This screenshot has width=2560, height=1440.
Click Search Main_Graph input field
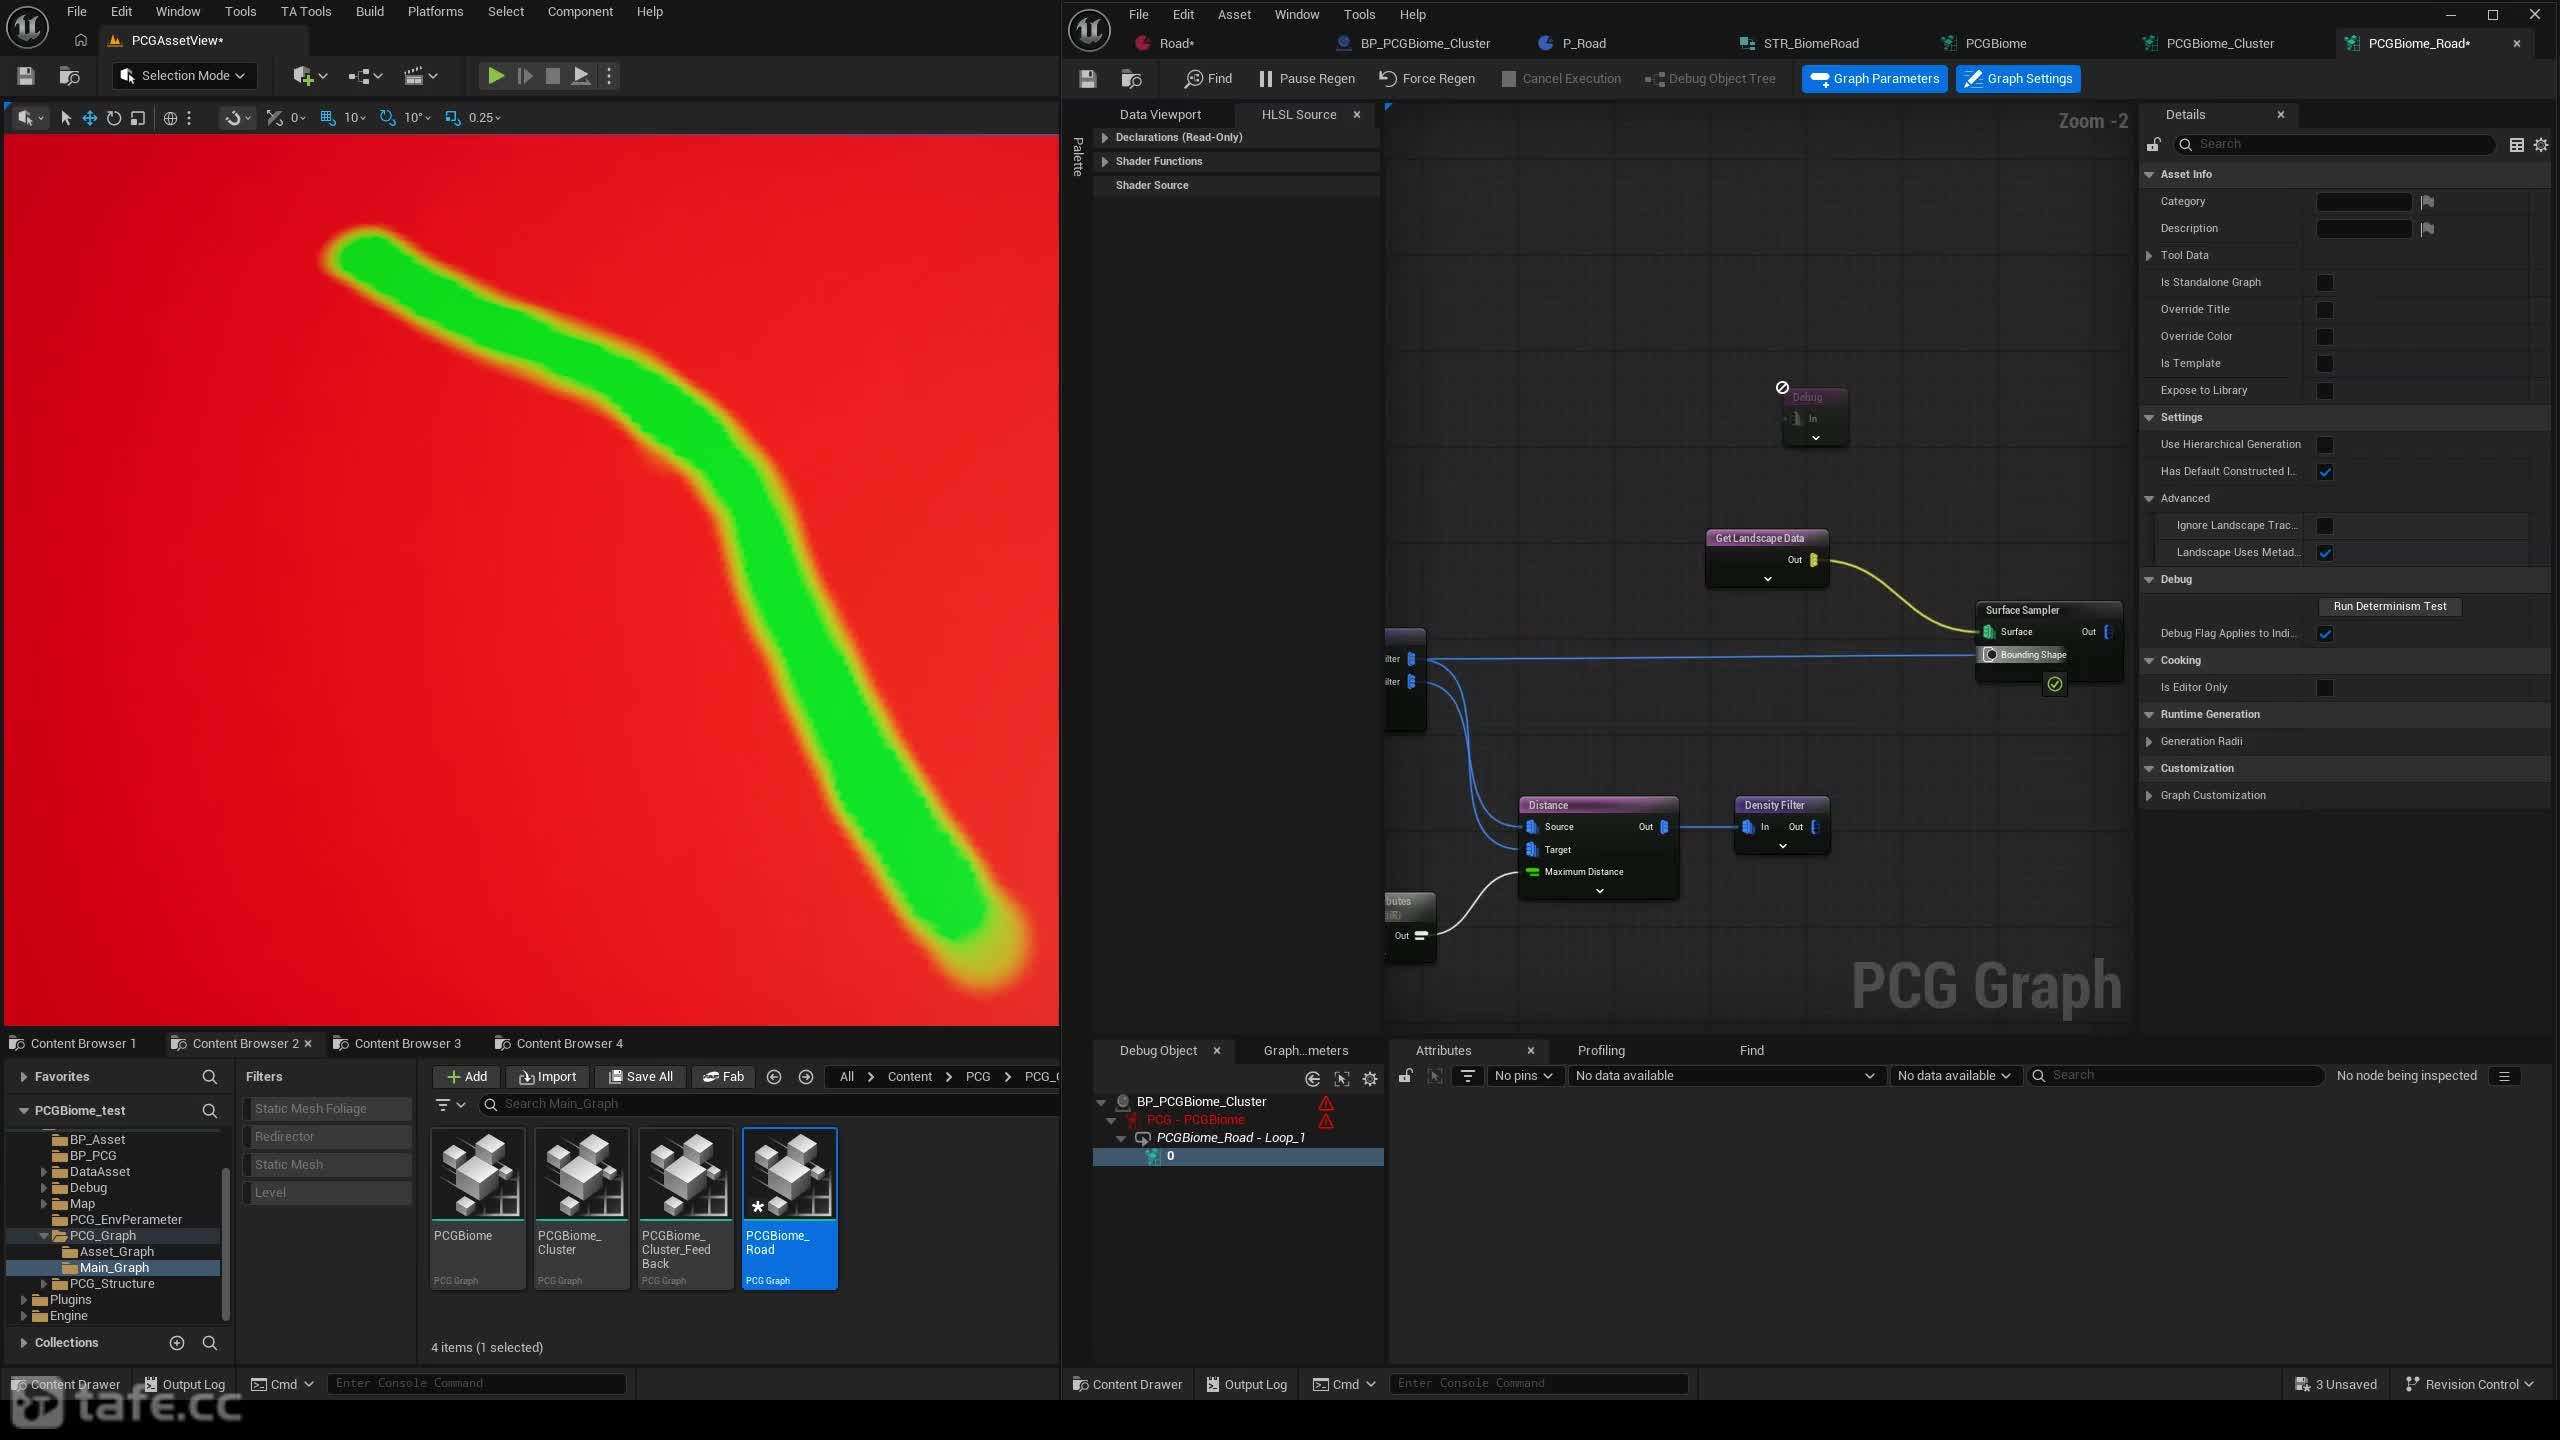point(770,1104)
